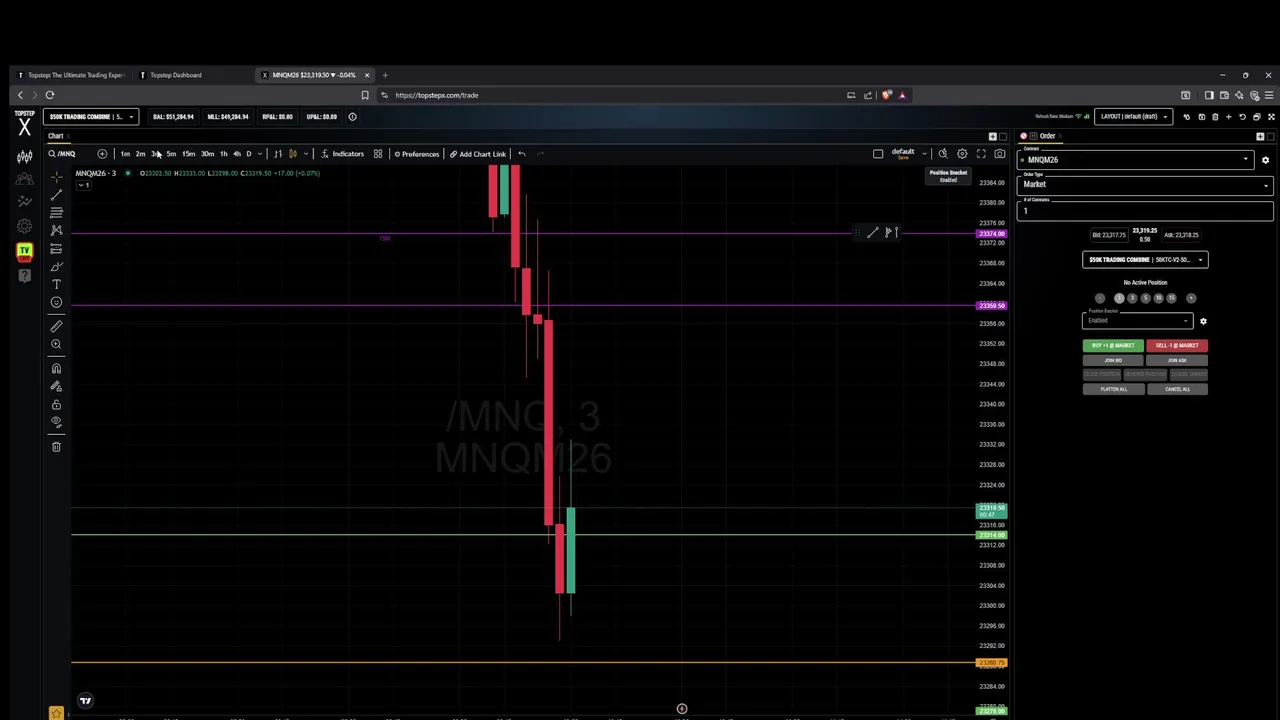This screenshot has height=720, width=1280.
Task: Switch chart to the 15m timeframe
Action: pyautogui.click(x=188, y=154)
